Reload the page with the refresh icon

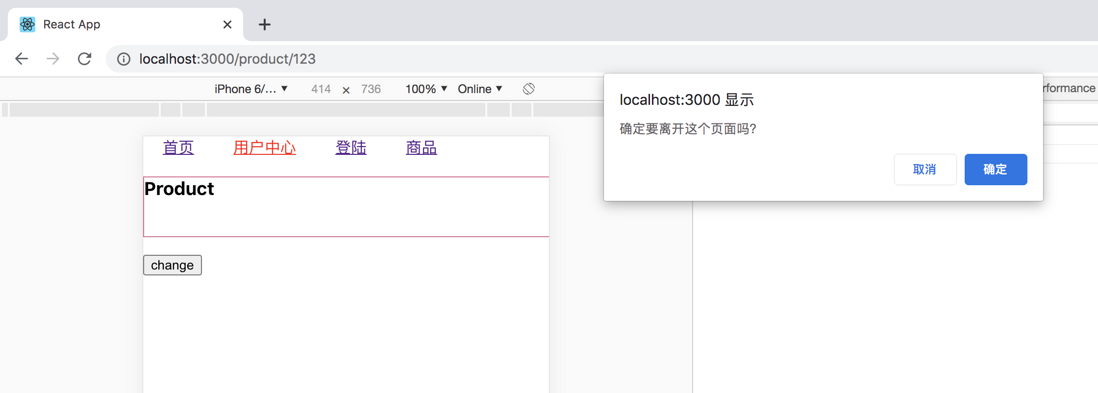pyautogui.click(x=84, y=59)
